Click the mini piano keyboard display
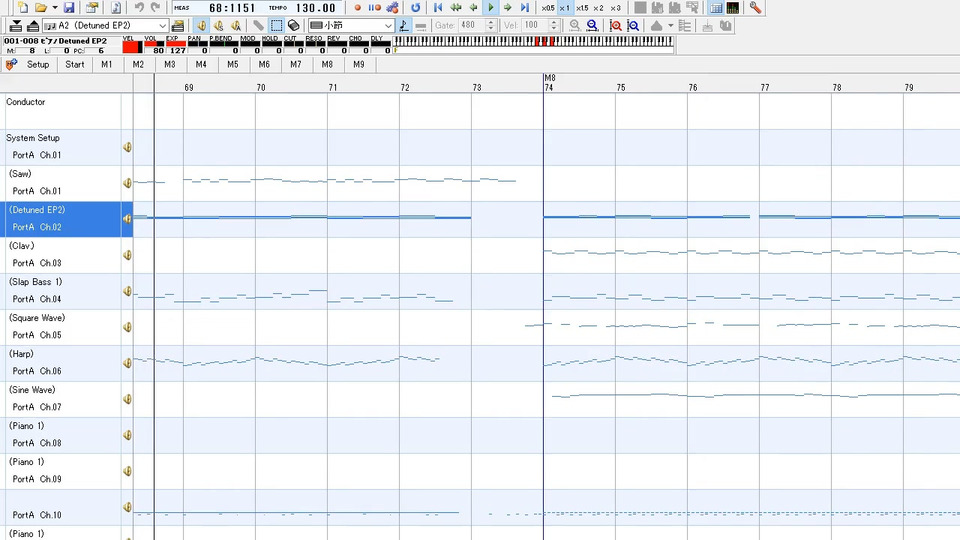This screenshot has height=540, width=960. click(x=533, y=42)
